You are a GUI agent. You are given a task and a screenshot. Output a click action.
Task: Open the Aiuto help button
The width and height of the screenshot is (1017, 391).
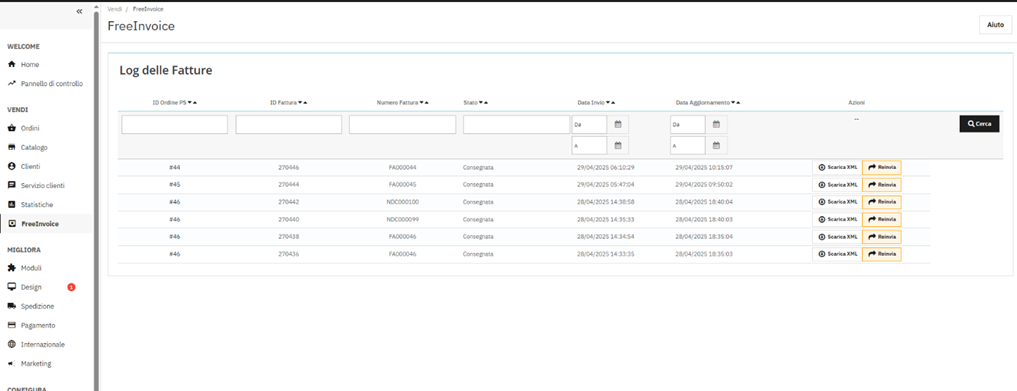995,25
